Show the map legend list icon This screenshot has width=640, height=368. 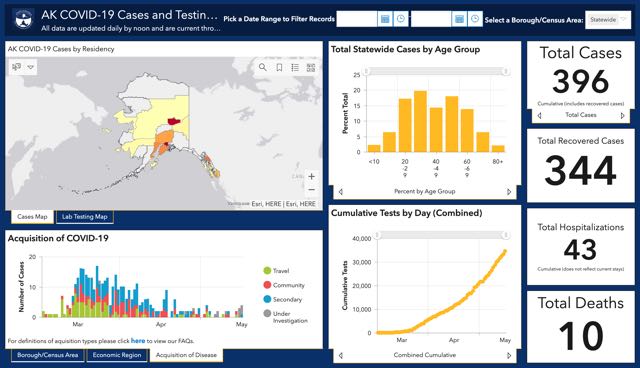[295, 67]
